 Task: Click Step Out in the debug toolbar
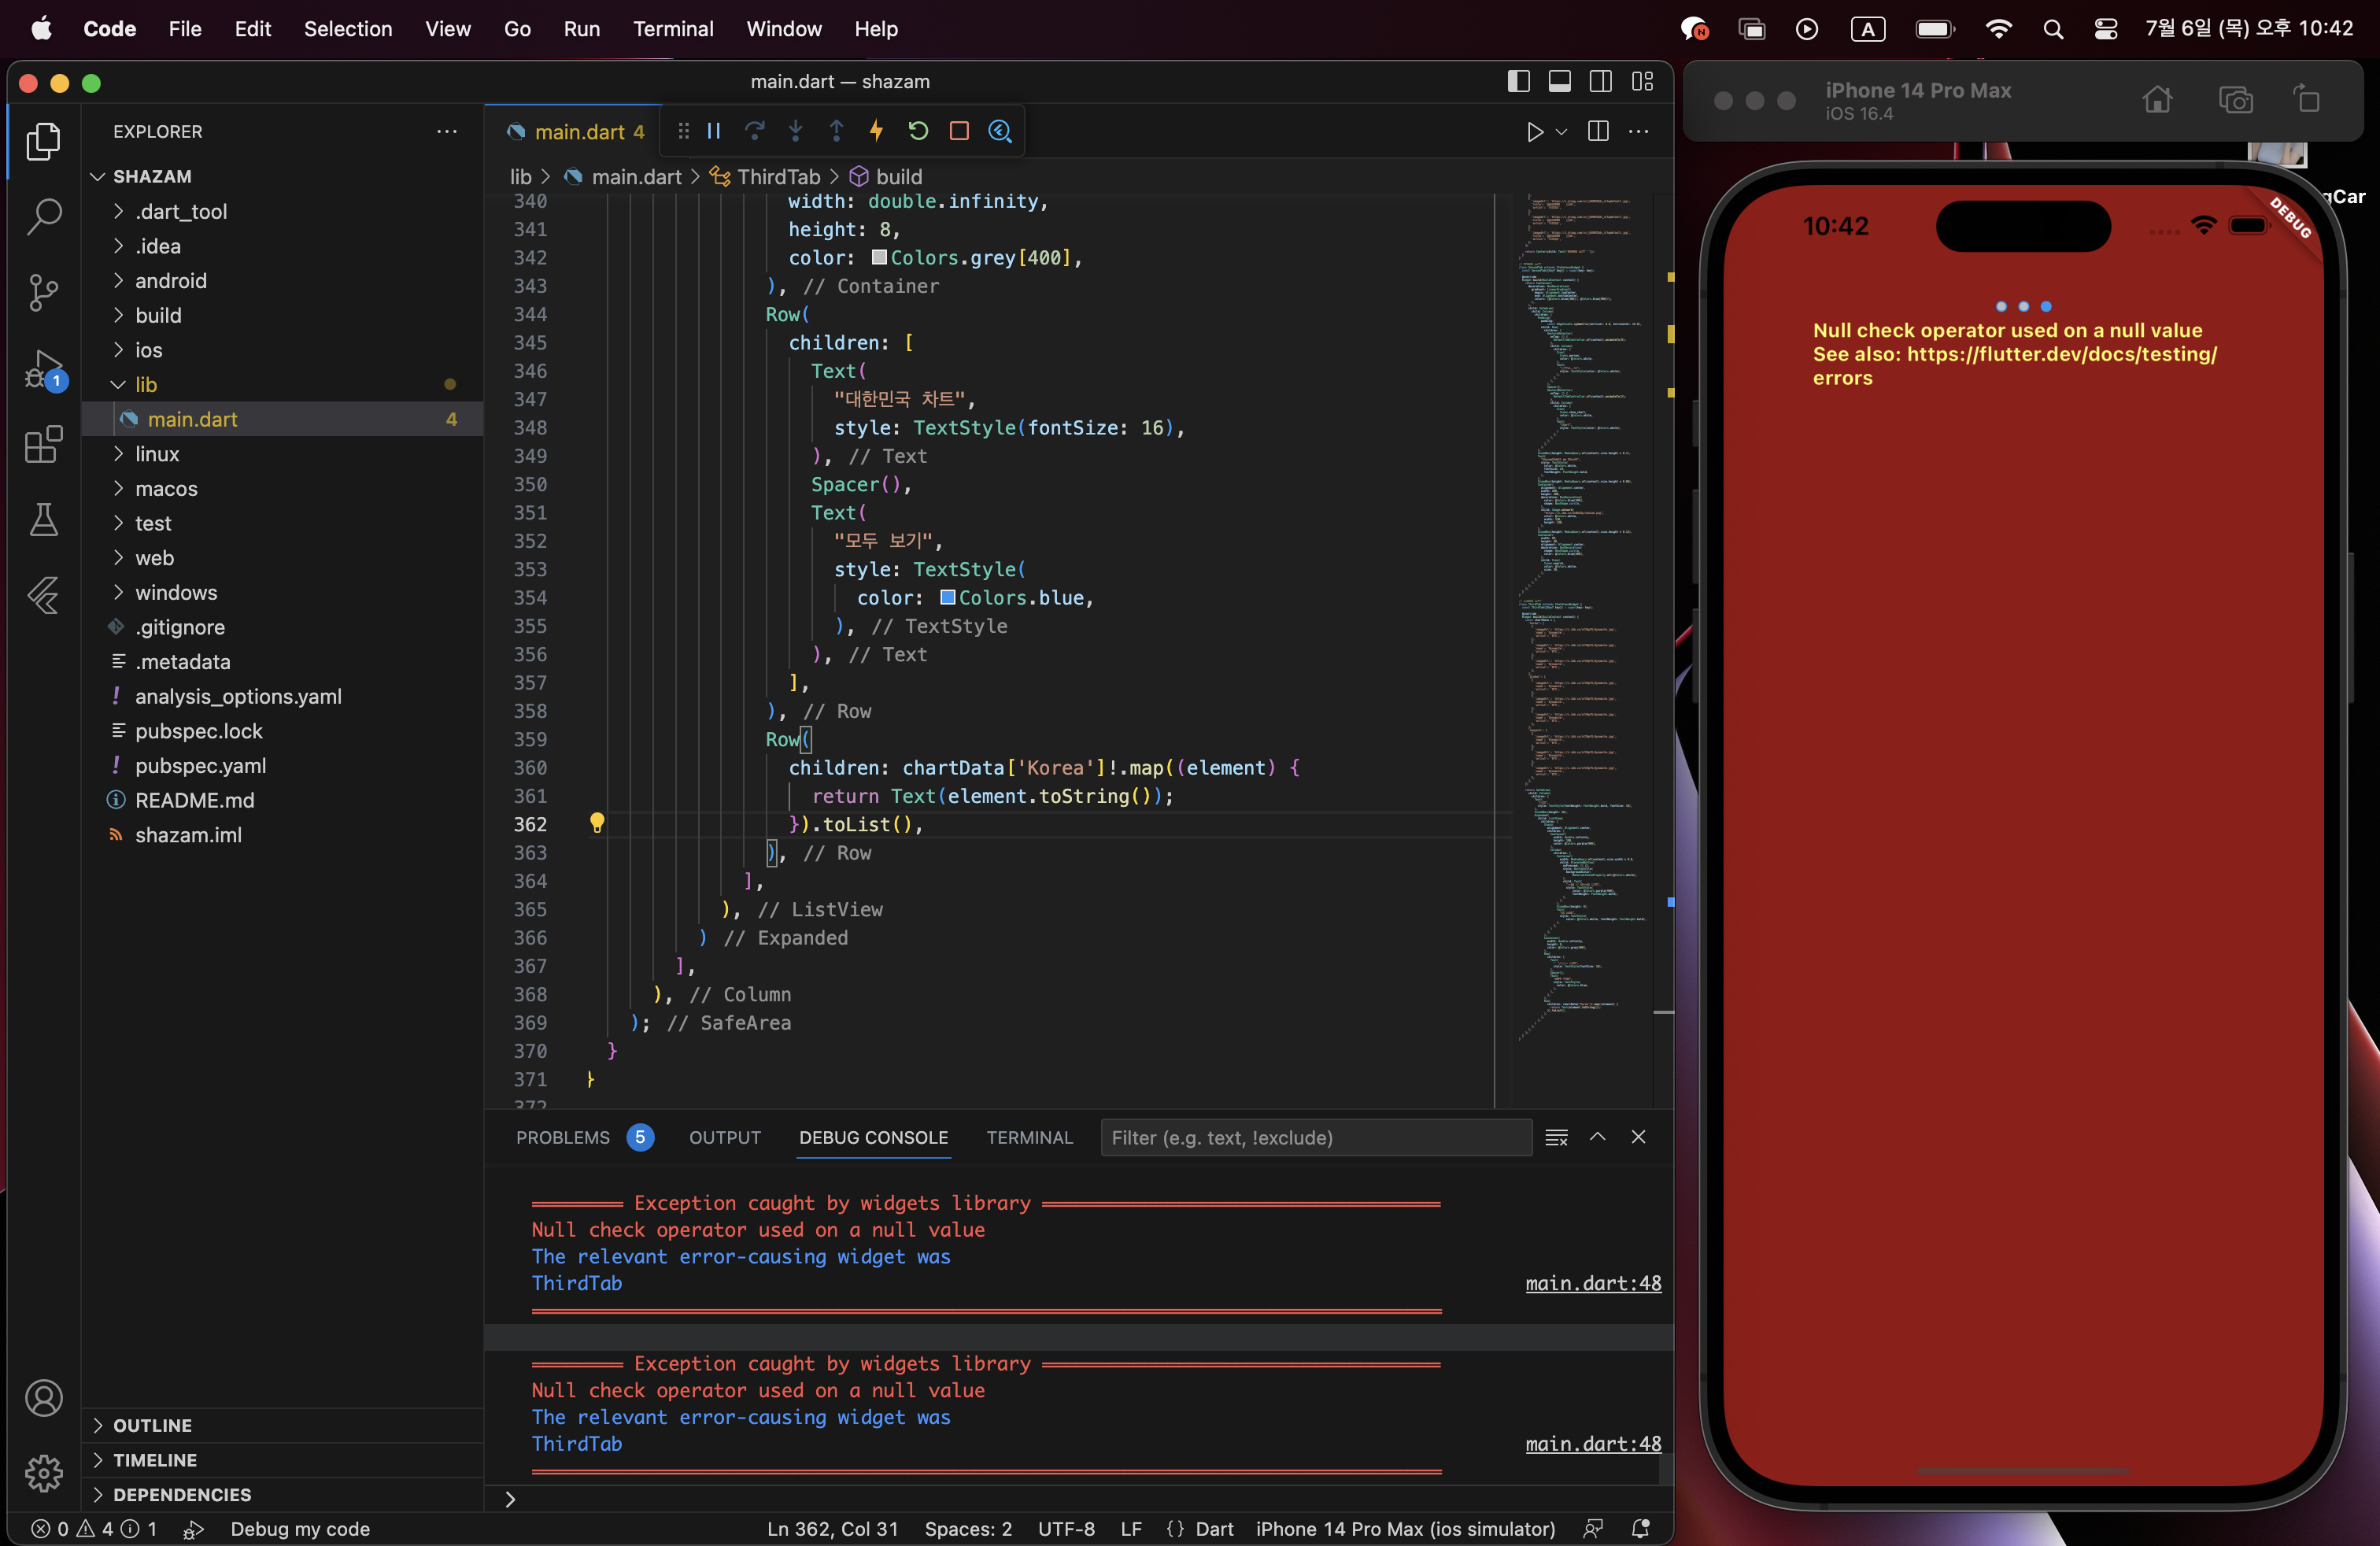click(837, 131)
